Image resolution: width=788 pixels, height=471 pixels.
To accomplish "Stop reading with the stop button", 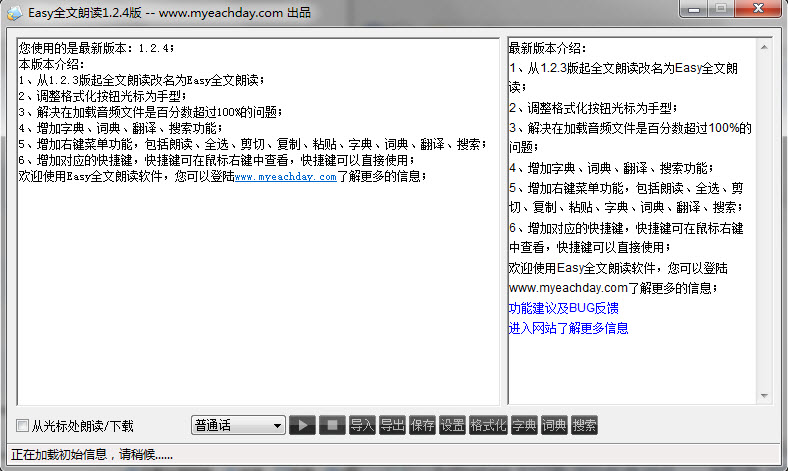I will 332,425.
